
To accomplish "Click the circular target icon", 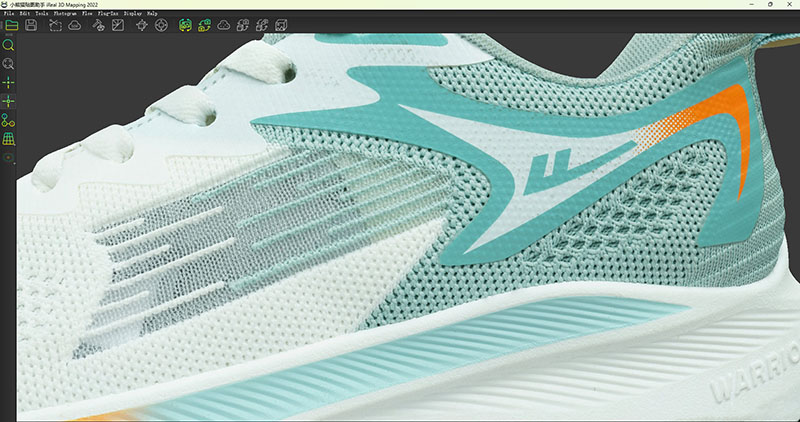I will (x=161, y=25).
